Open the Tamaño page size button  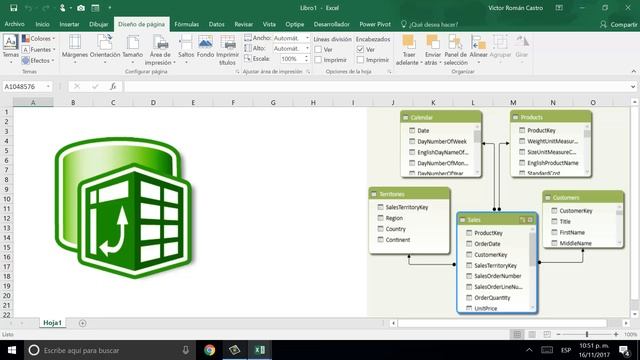(x=133, y=50)
